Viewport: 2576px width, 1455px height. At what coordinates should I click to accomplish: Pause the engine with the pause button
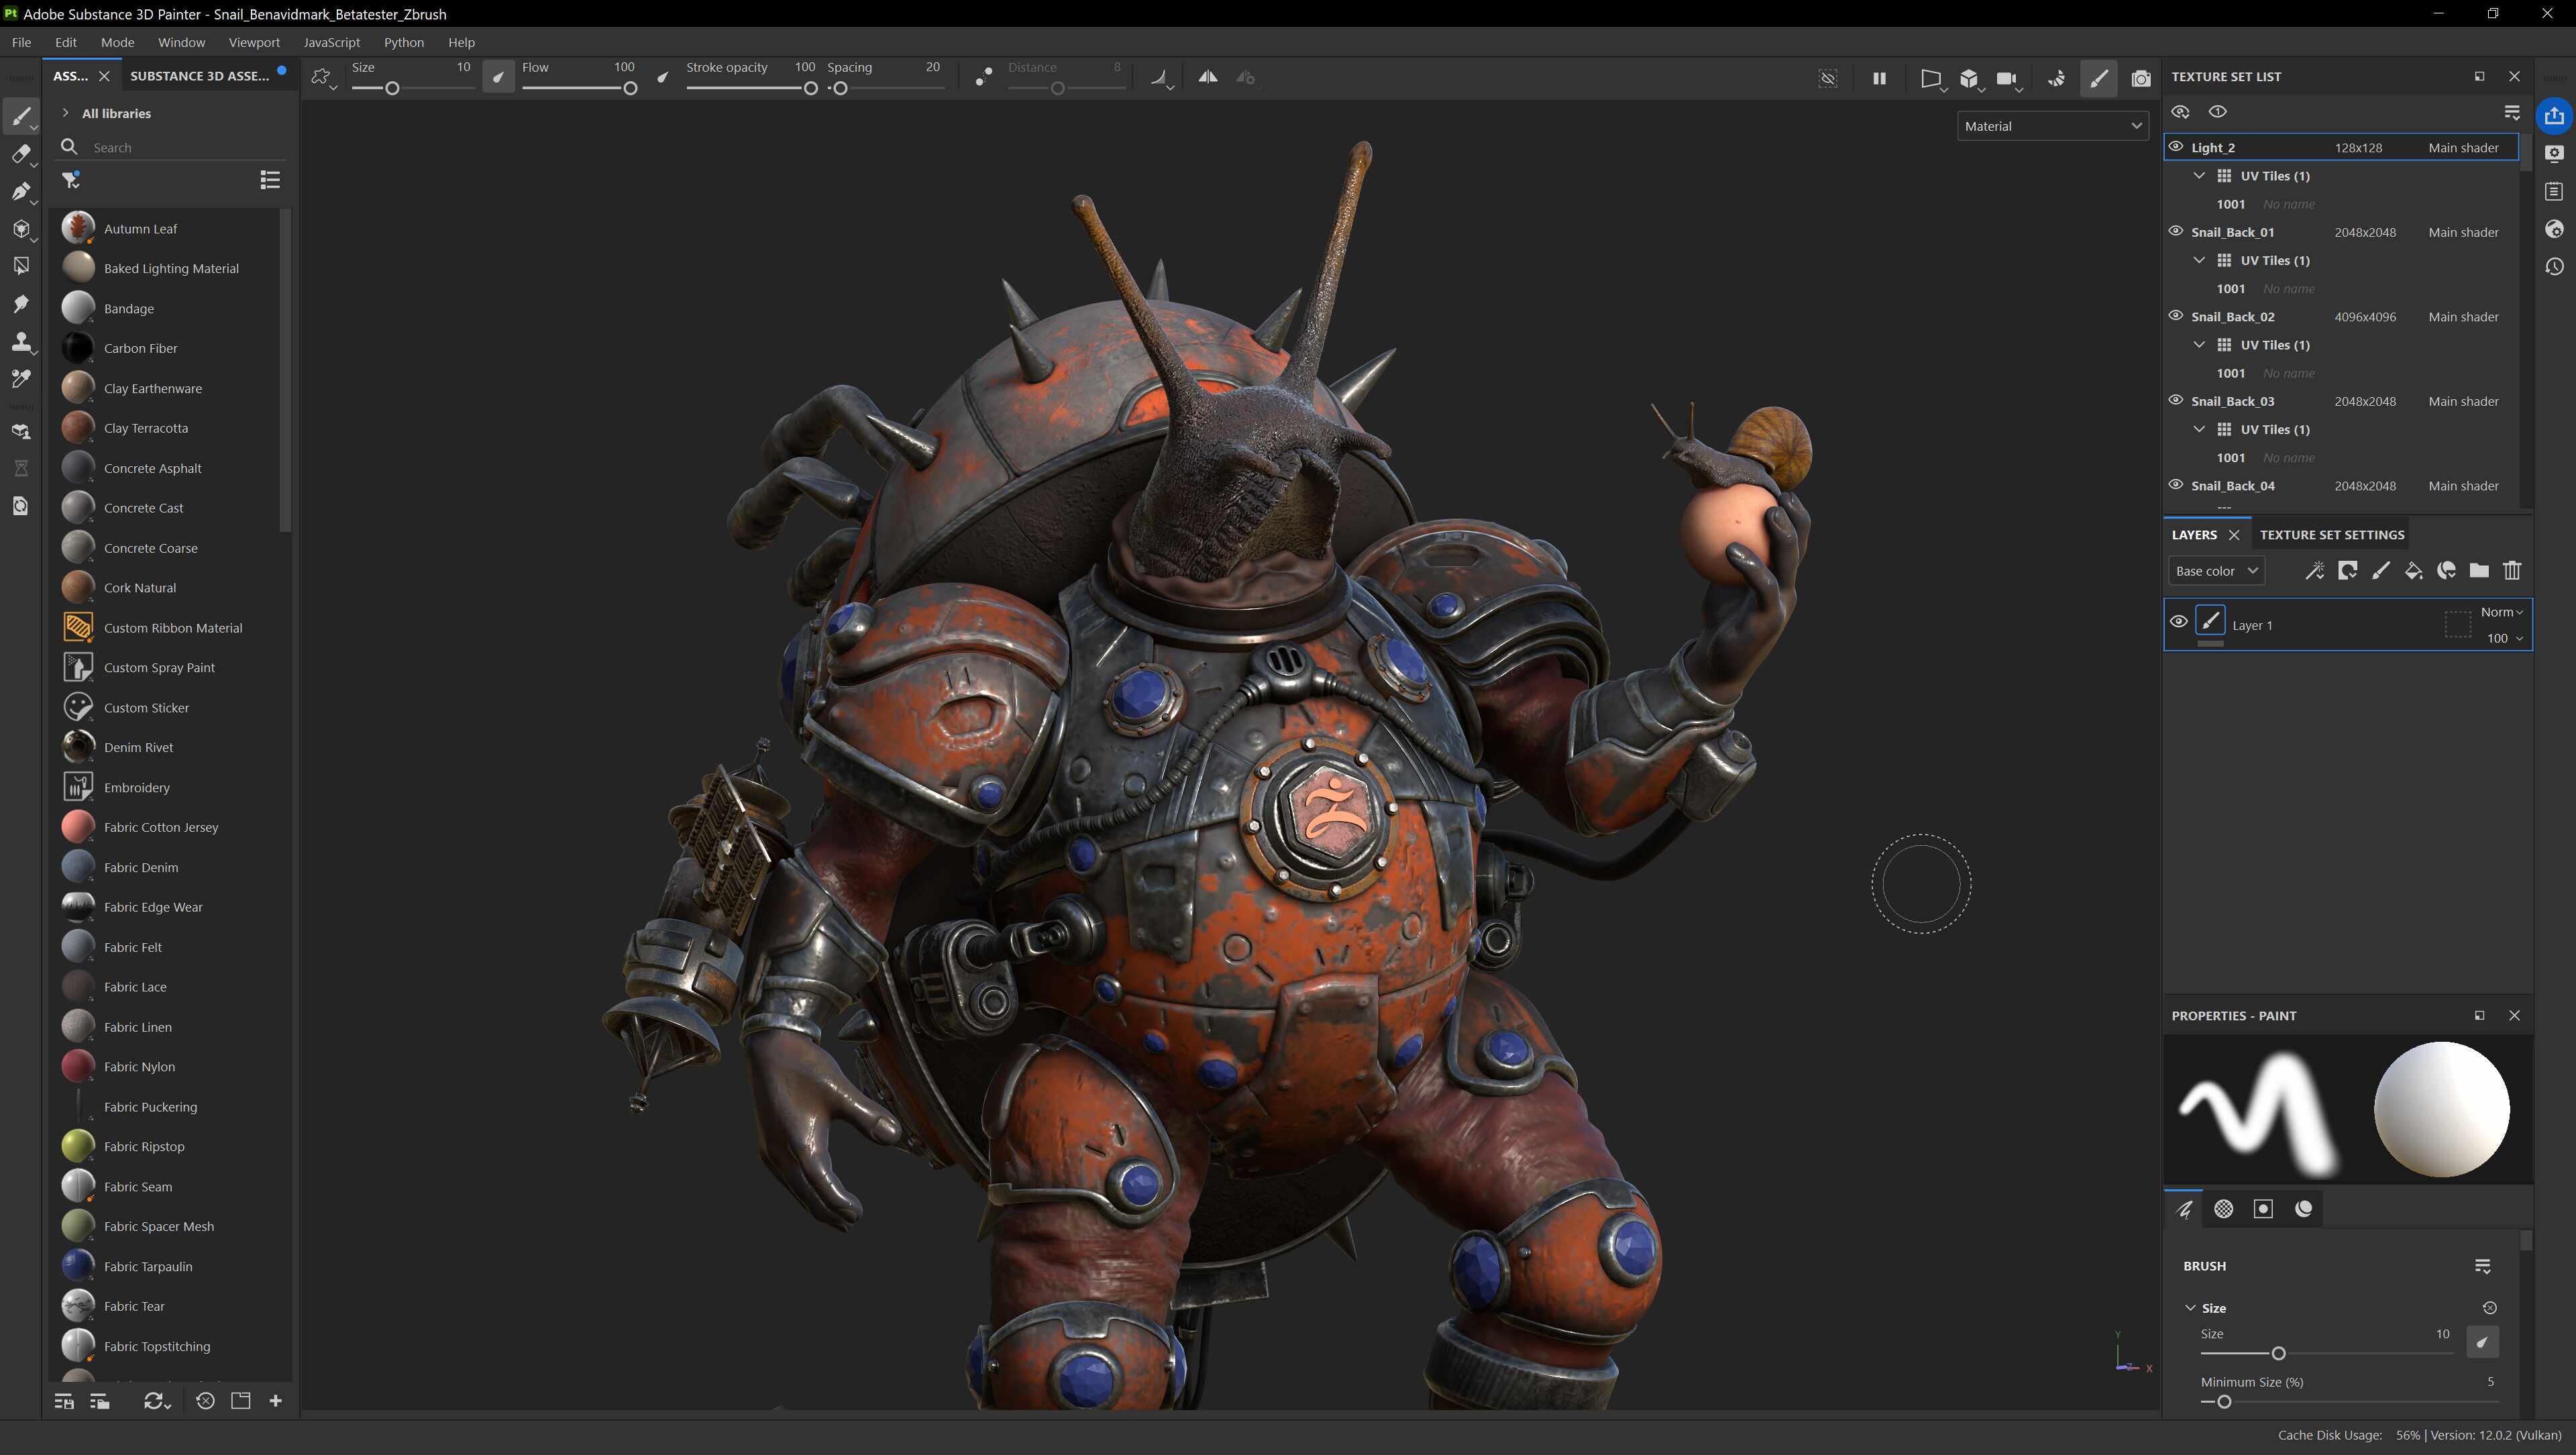click(x=1879, y=78)
